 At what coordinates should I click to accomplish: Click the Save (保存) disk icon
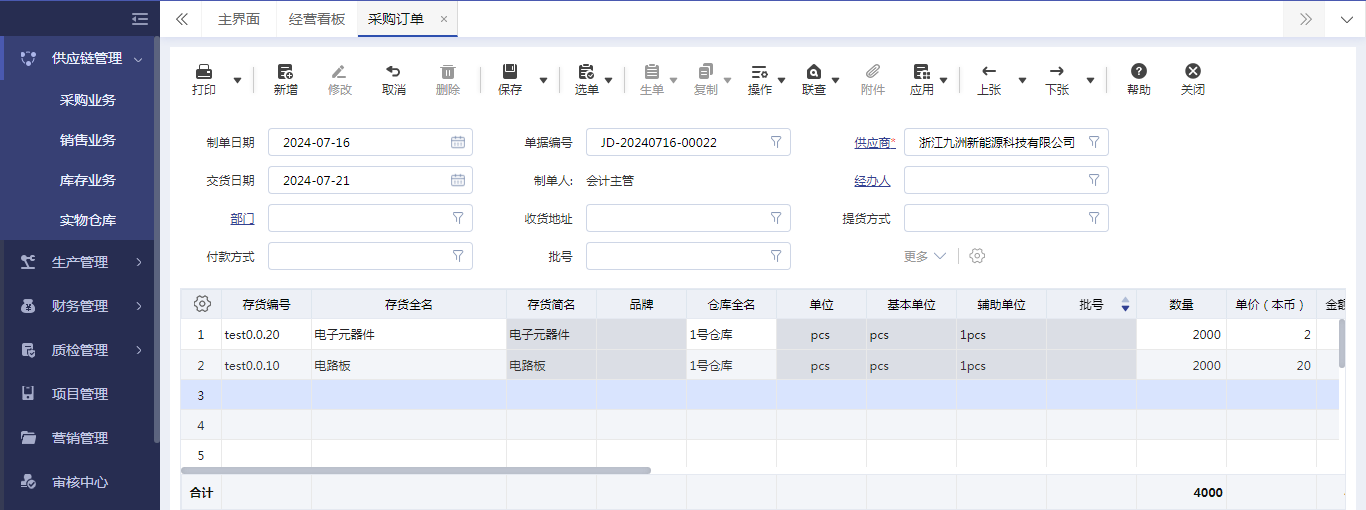(x=509, y=72)
